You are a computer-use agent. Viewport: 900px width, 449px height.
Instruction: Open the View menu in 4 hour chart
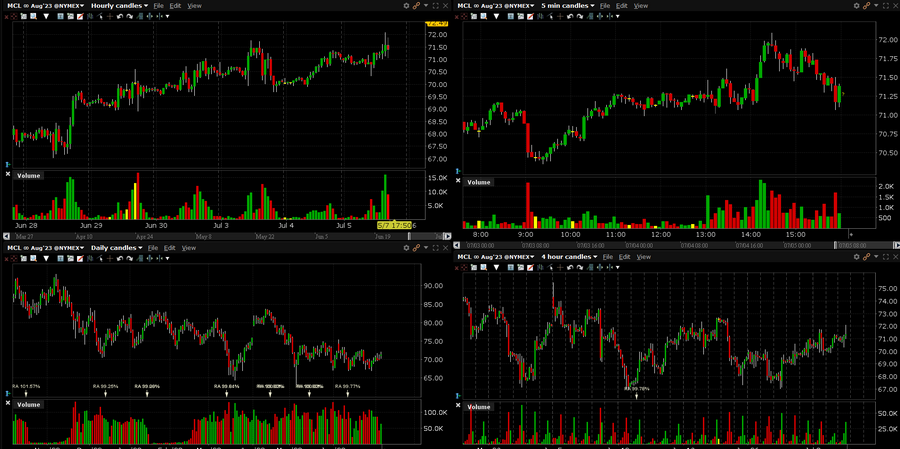point(643,257)
